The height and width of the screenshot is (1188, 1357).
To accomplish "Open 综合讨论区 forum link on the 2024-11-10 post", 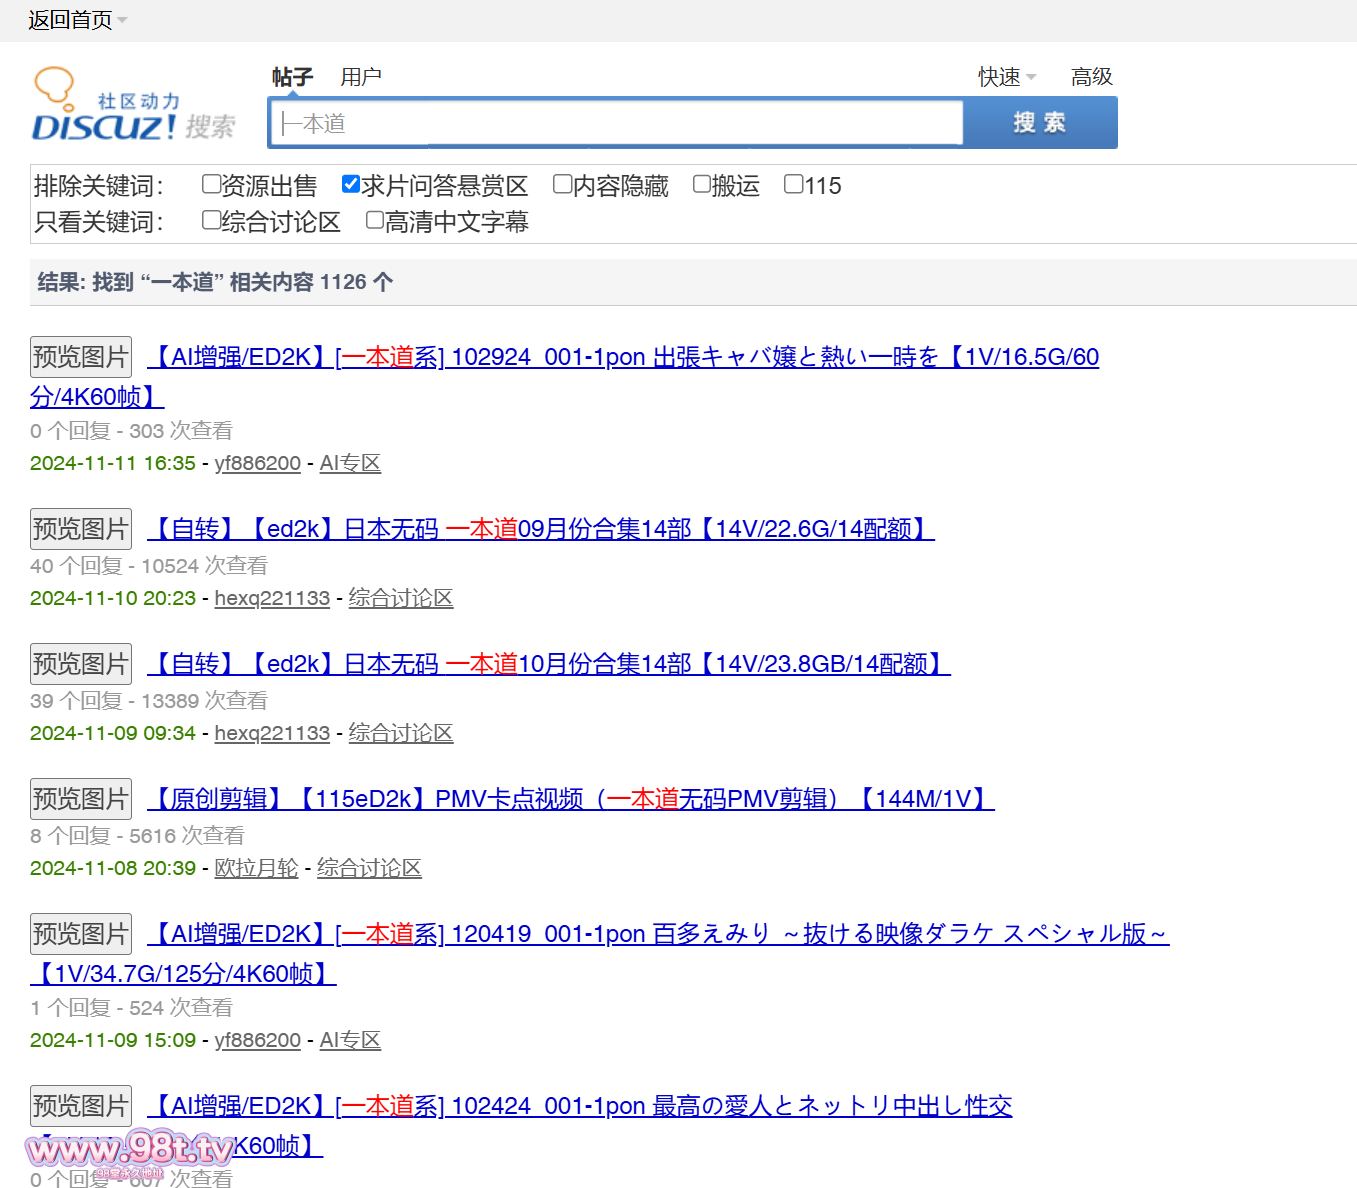I will (x=401, y=598).
